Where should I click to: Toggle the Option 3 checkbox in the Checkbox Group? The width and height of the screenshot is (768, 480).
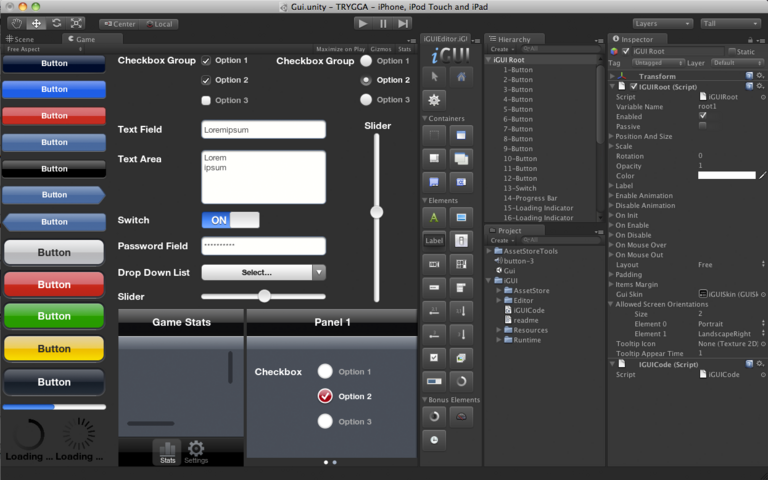(206, 100)
